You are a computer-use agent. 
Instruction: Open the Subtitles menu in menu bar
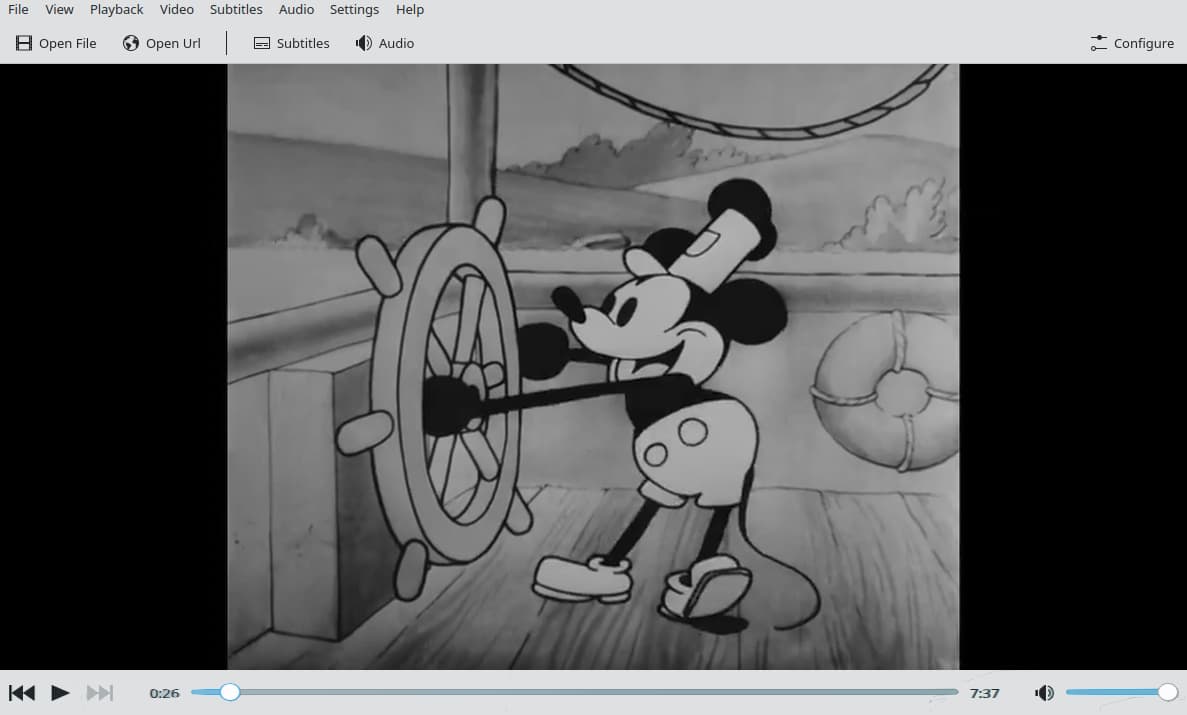click(x=235, y=9)
